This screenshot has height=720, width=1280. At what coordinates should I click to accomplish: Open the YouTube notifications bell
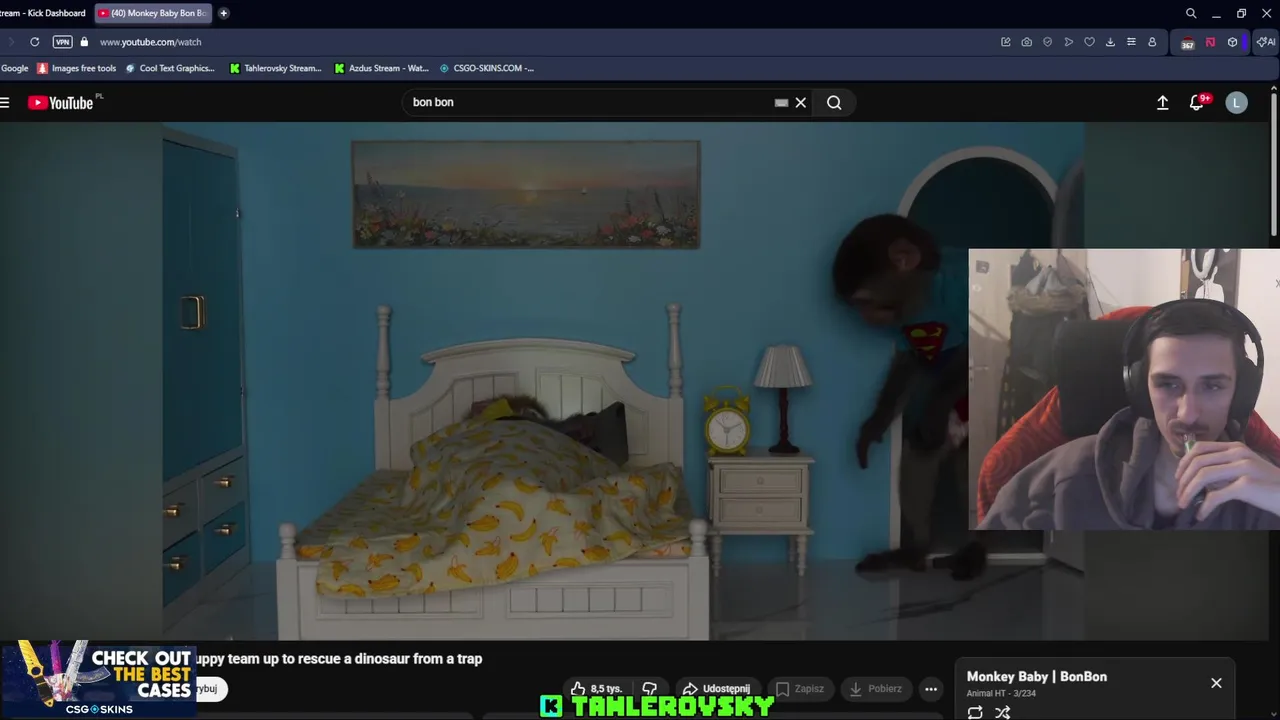click(1197, 102)
